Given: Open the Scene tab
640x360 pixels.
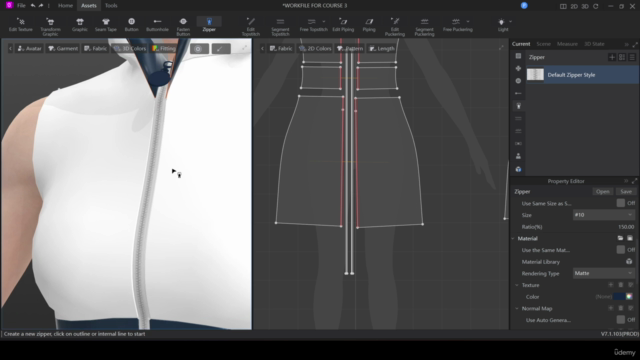Looking at the screenshot, I should [x=543, y=44].
